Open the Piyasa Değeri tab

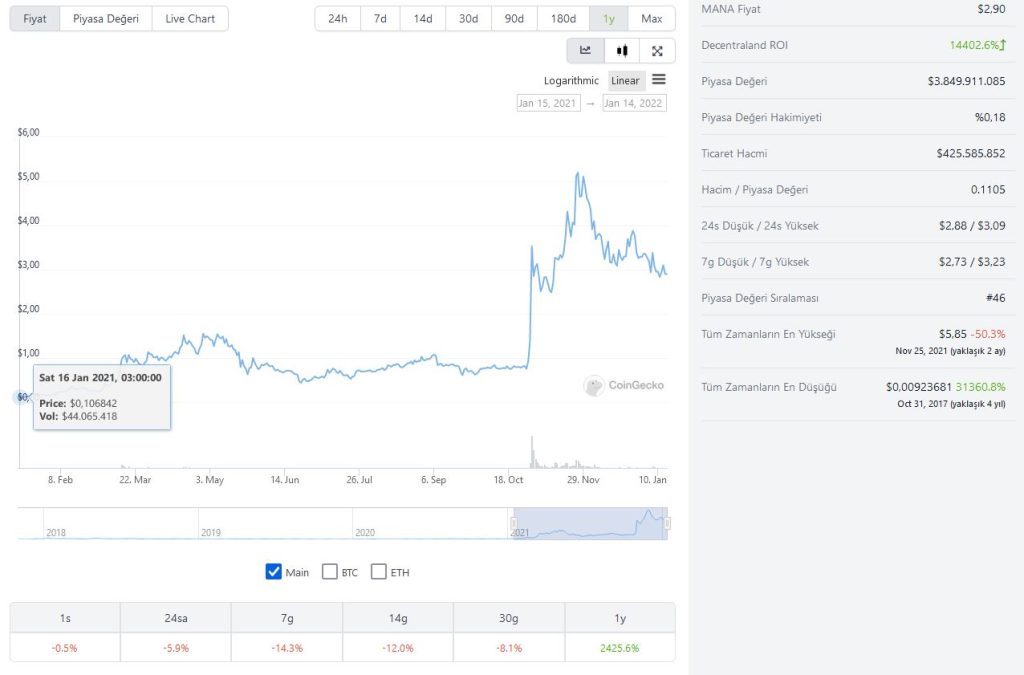tap(106, 18)
